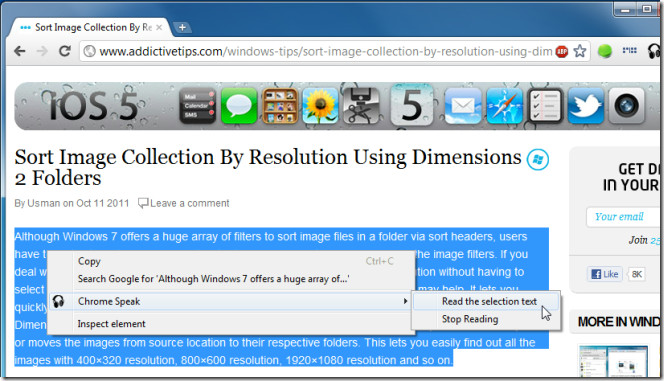Image resolution: width=664 pixels, height=381 pixels.
Task: Click the Twitter bird icon
Action: click(x=586, y=106)
